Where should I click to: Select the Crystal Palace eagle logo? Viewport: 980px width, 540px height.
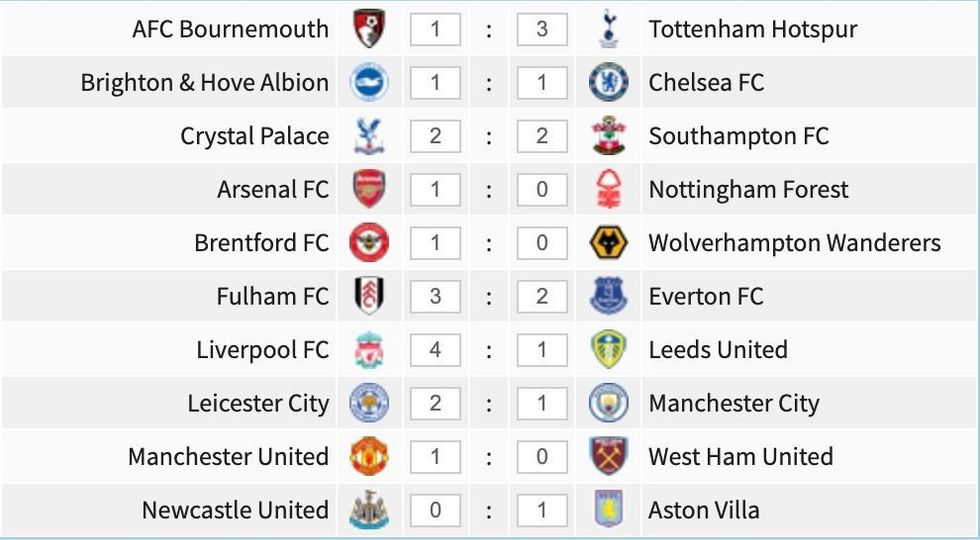pyautogui.click(x=370, y=136)
